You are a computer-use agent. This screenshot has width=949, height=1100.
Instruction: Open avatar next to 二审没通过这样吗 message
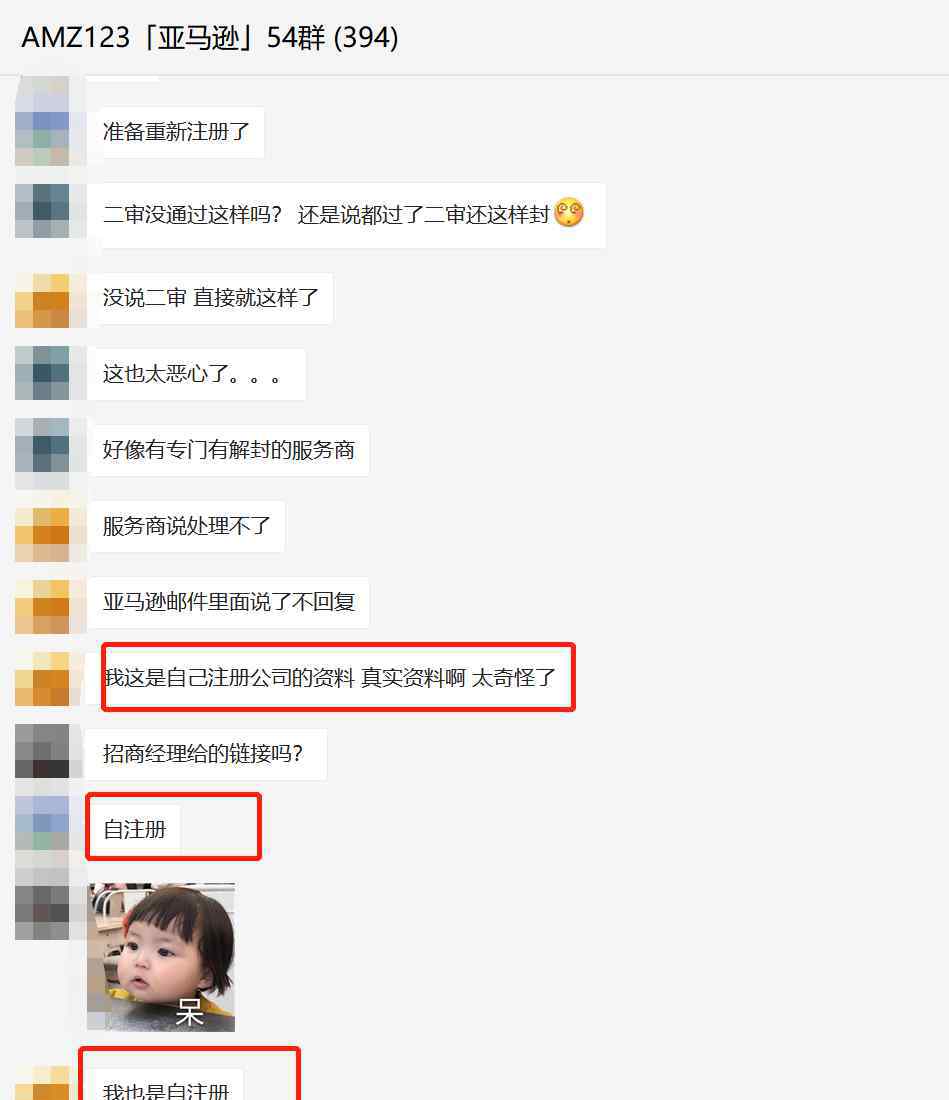coord(42,210)
